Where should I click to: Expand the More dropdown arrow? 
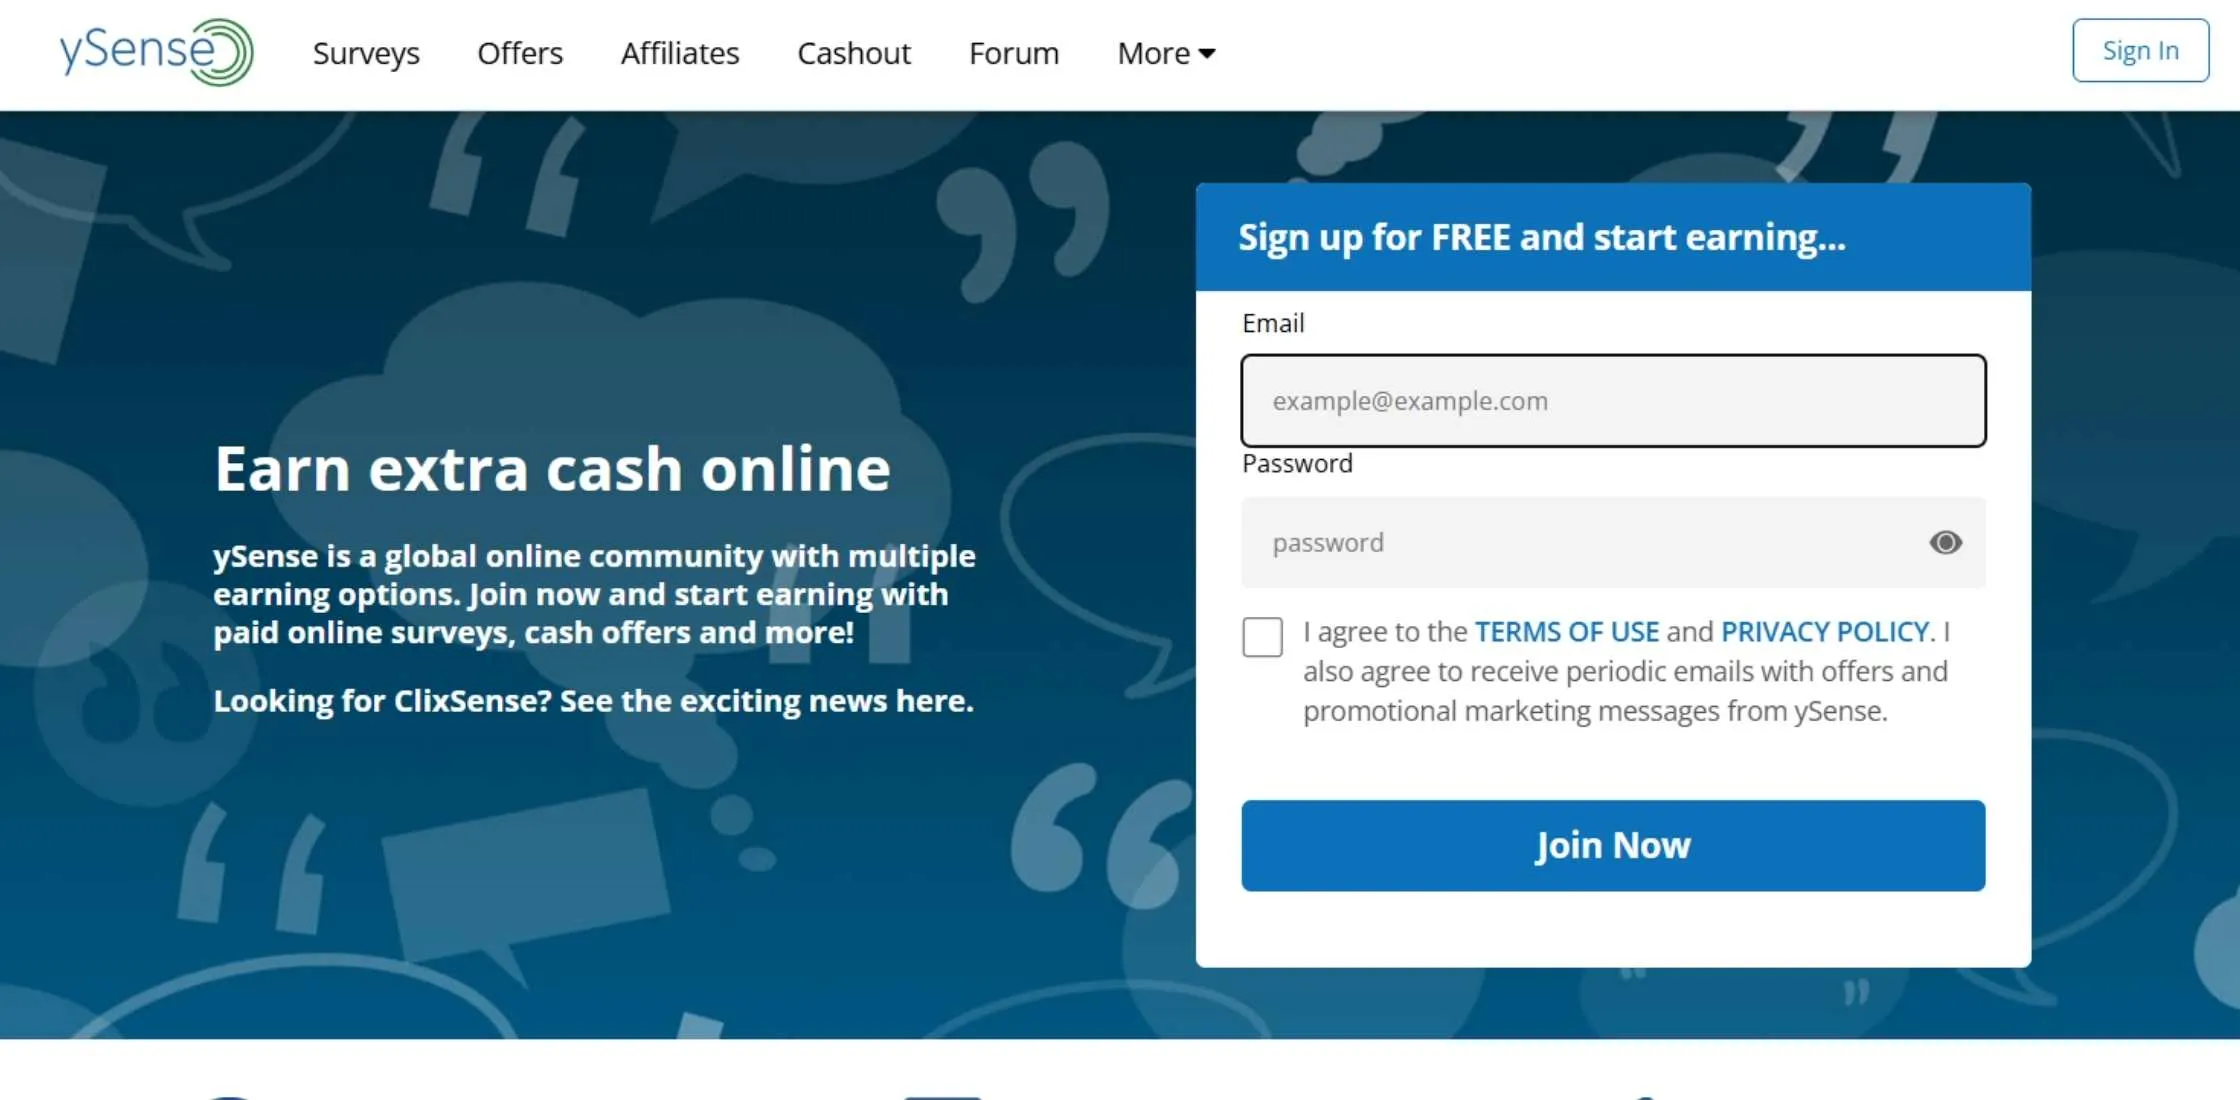click(1207, 53)
